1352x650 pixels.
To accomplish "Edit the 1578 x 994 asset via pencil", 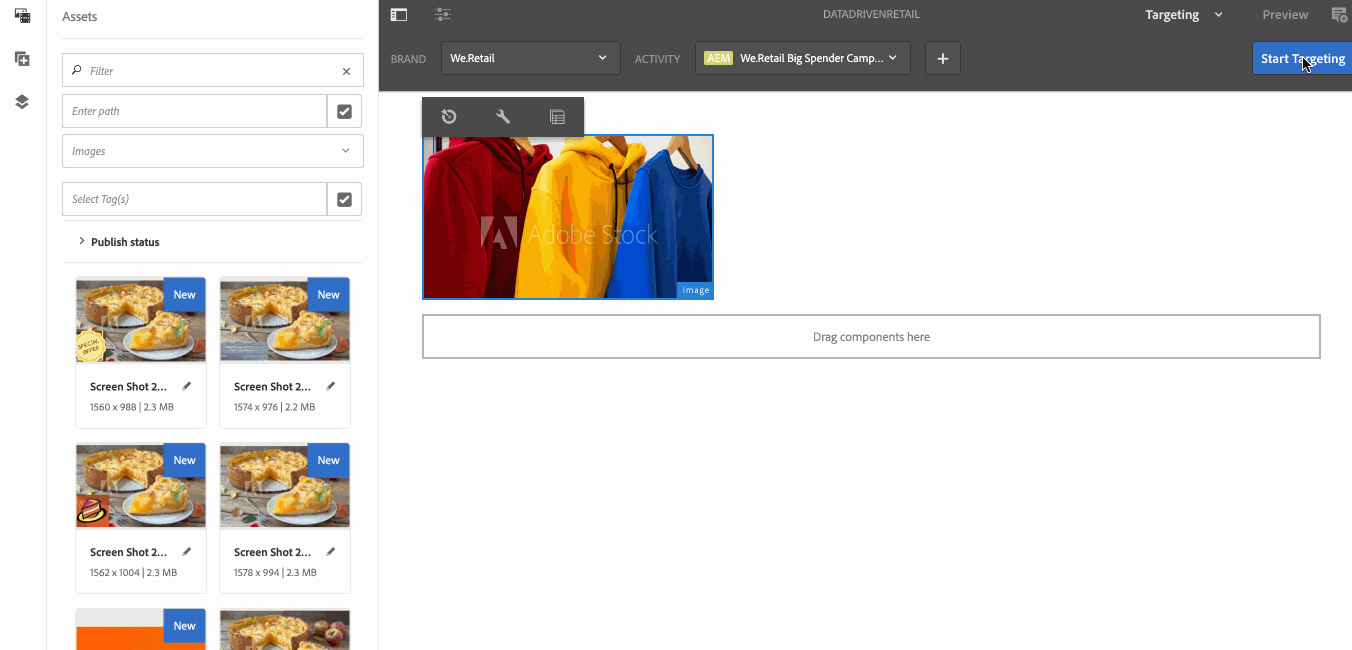I will click(331, 551).
